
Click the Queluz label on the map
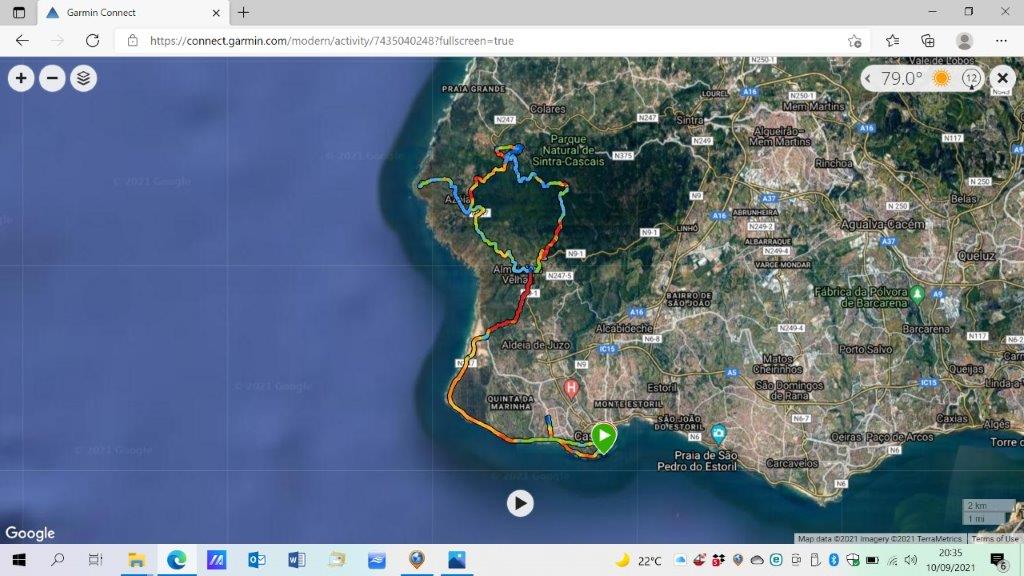point(976,256)
